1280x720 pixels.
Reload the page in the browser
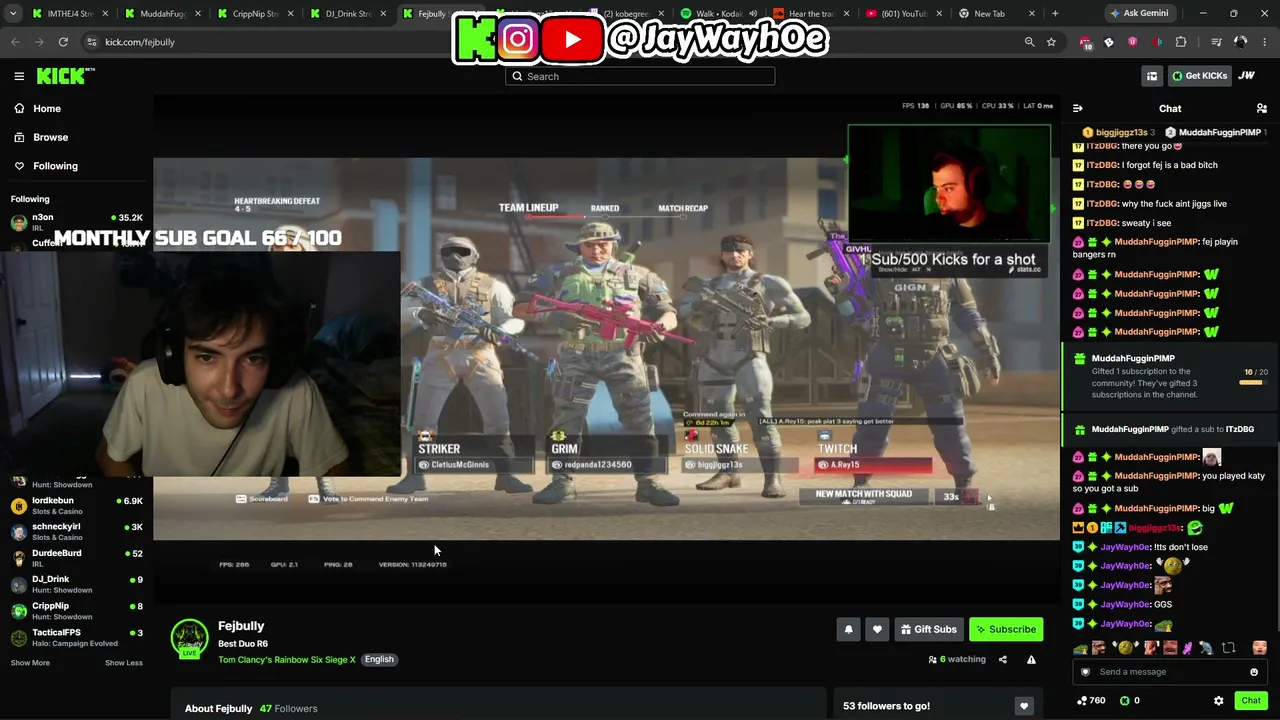click(63, 42)
